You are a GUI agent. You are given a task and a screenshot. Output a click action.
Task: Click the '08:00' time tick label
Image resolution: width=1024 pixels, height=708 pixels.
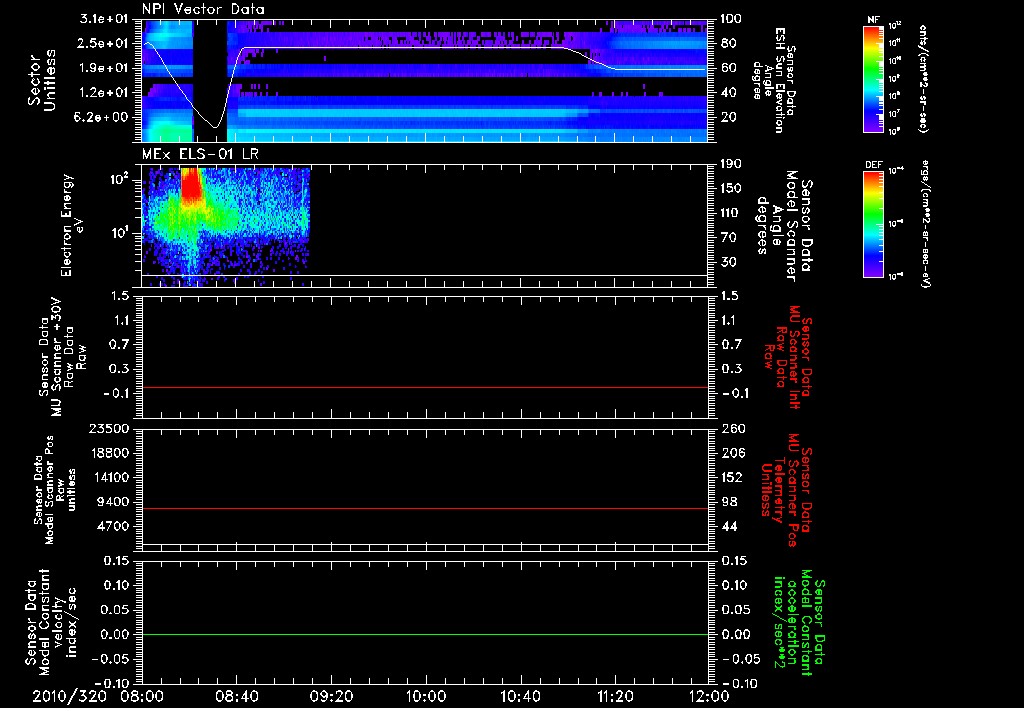[142, 696]
